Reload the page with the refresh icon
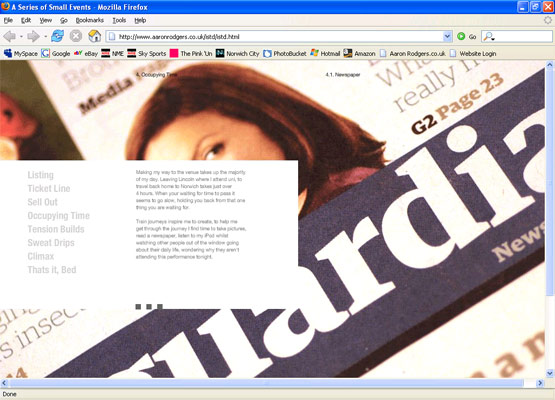This screenshot has height=400, width=555. pyautogui.click(x=57, y=36)
